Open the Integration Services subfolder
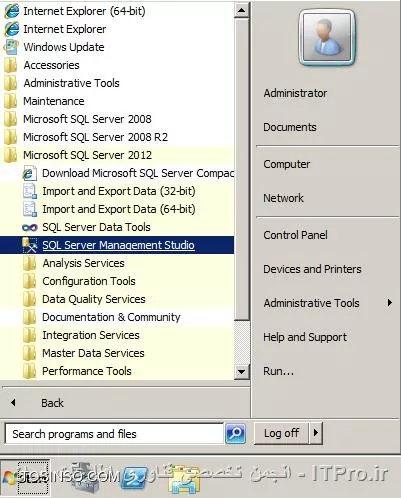This screenshot has width=401, height=498. pos(117,335)
